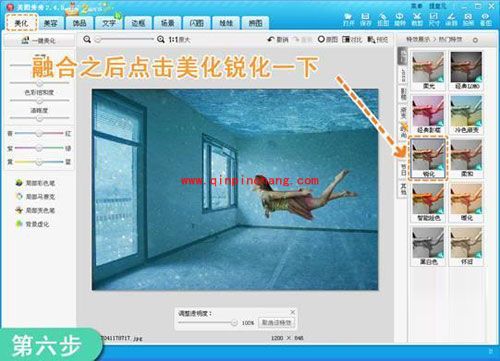Close the 调整透明度 transparency popup
The height and width of the screenshot is (361, 500).
point(292,312)
